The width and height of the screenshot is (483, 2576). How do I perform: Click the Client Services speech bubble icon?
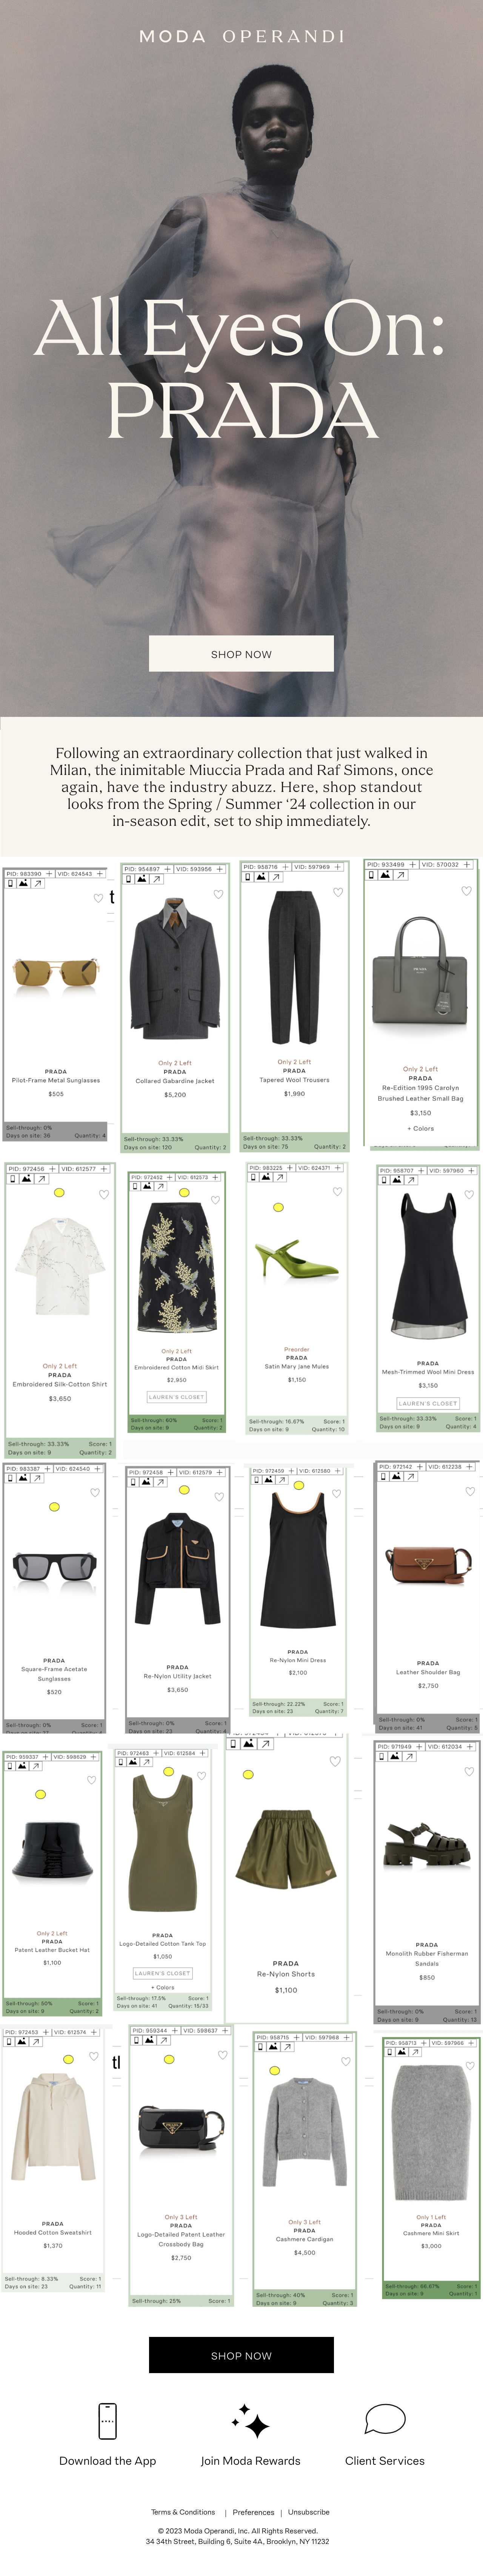[385, 2420]
